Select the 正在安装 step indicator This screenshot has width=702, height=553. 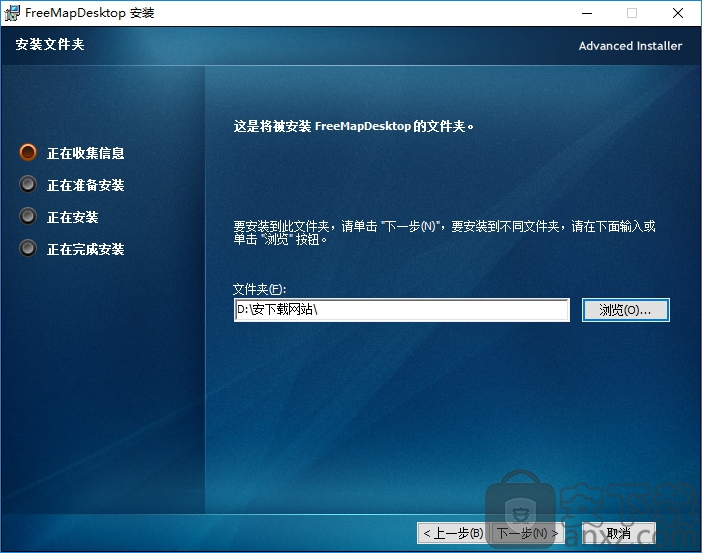[x=28, y=216]
